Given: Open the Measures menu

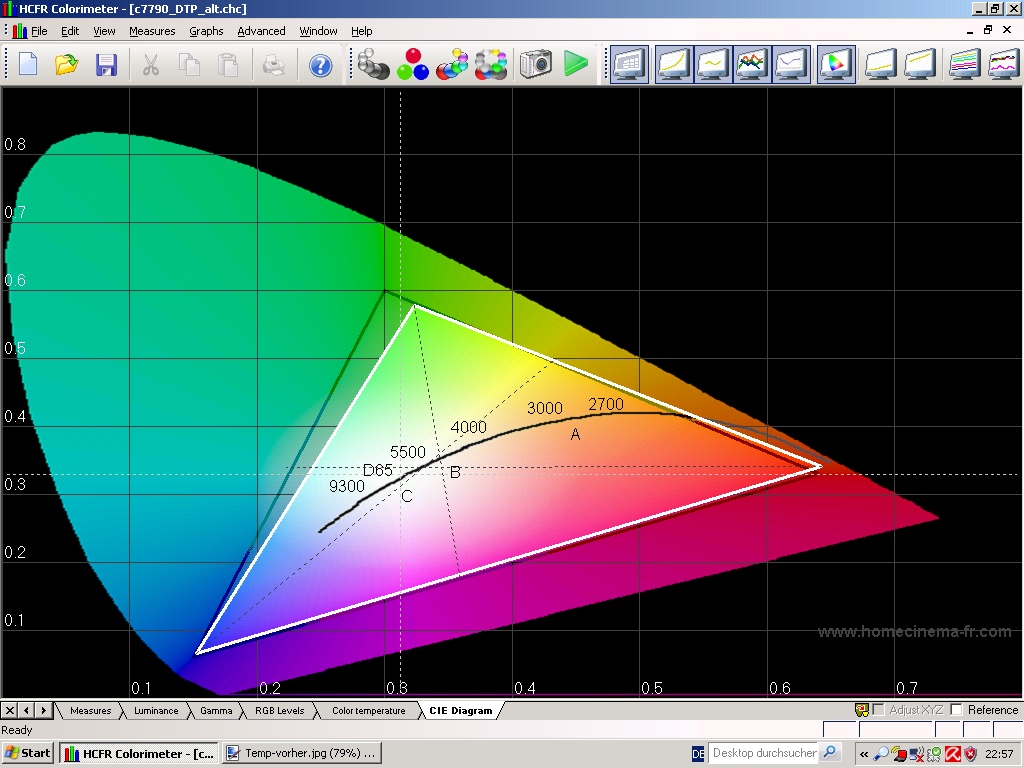Looking at the screenshot, I should [x=152, y=31].
